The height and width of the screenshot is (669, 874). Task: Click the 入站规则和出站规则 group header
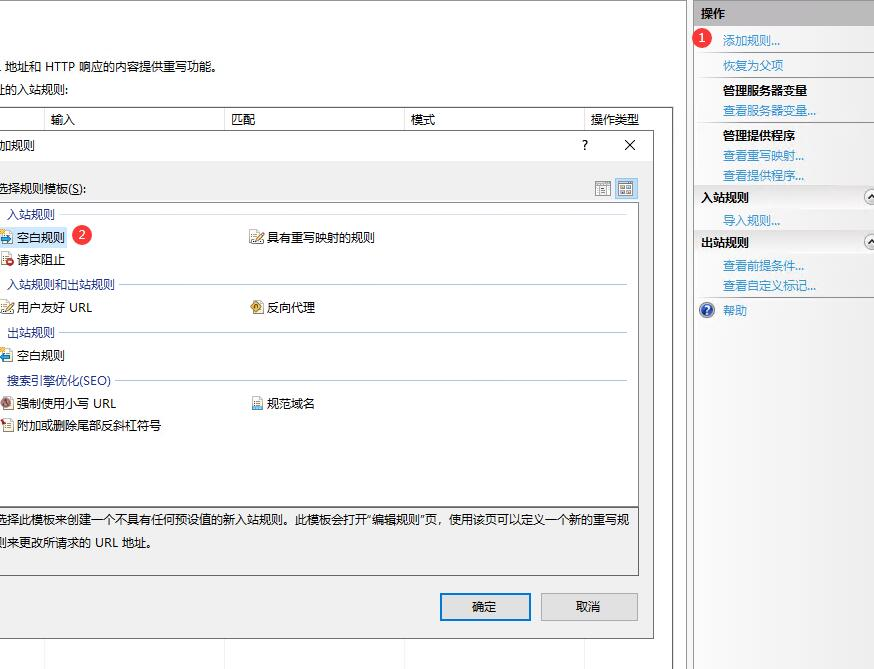[60, 285]
